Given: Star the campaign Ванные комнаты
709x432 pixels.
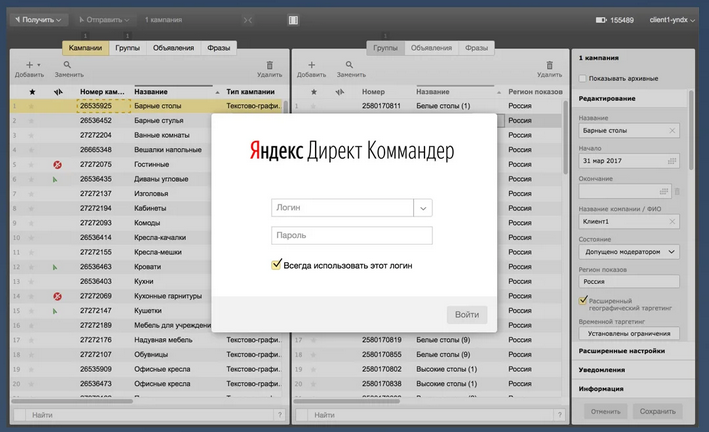Looking at the screenshot, I should pyautogui.click(x=31, y=135).
